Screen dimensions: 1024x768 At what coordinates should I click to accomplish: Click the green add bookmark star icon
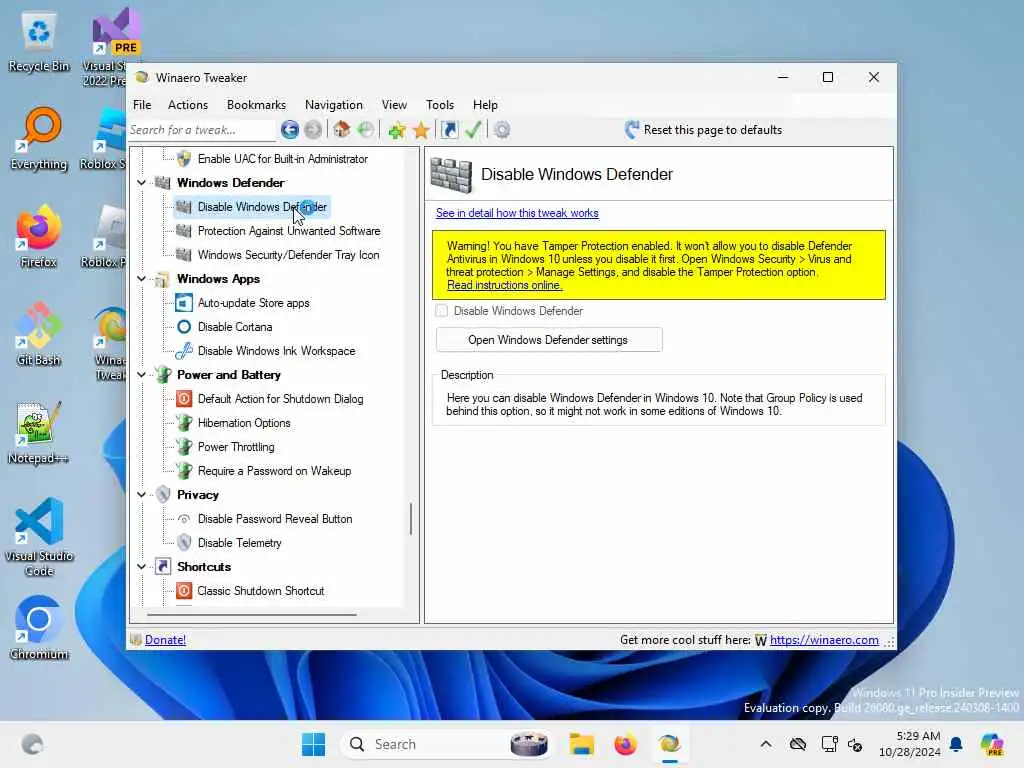click(396, 130)
